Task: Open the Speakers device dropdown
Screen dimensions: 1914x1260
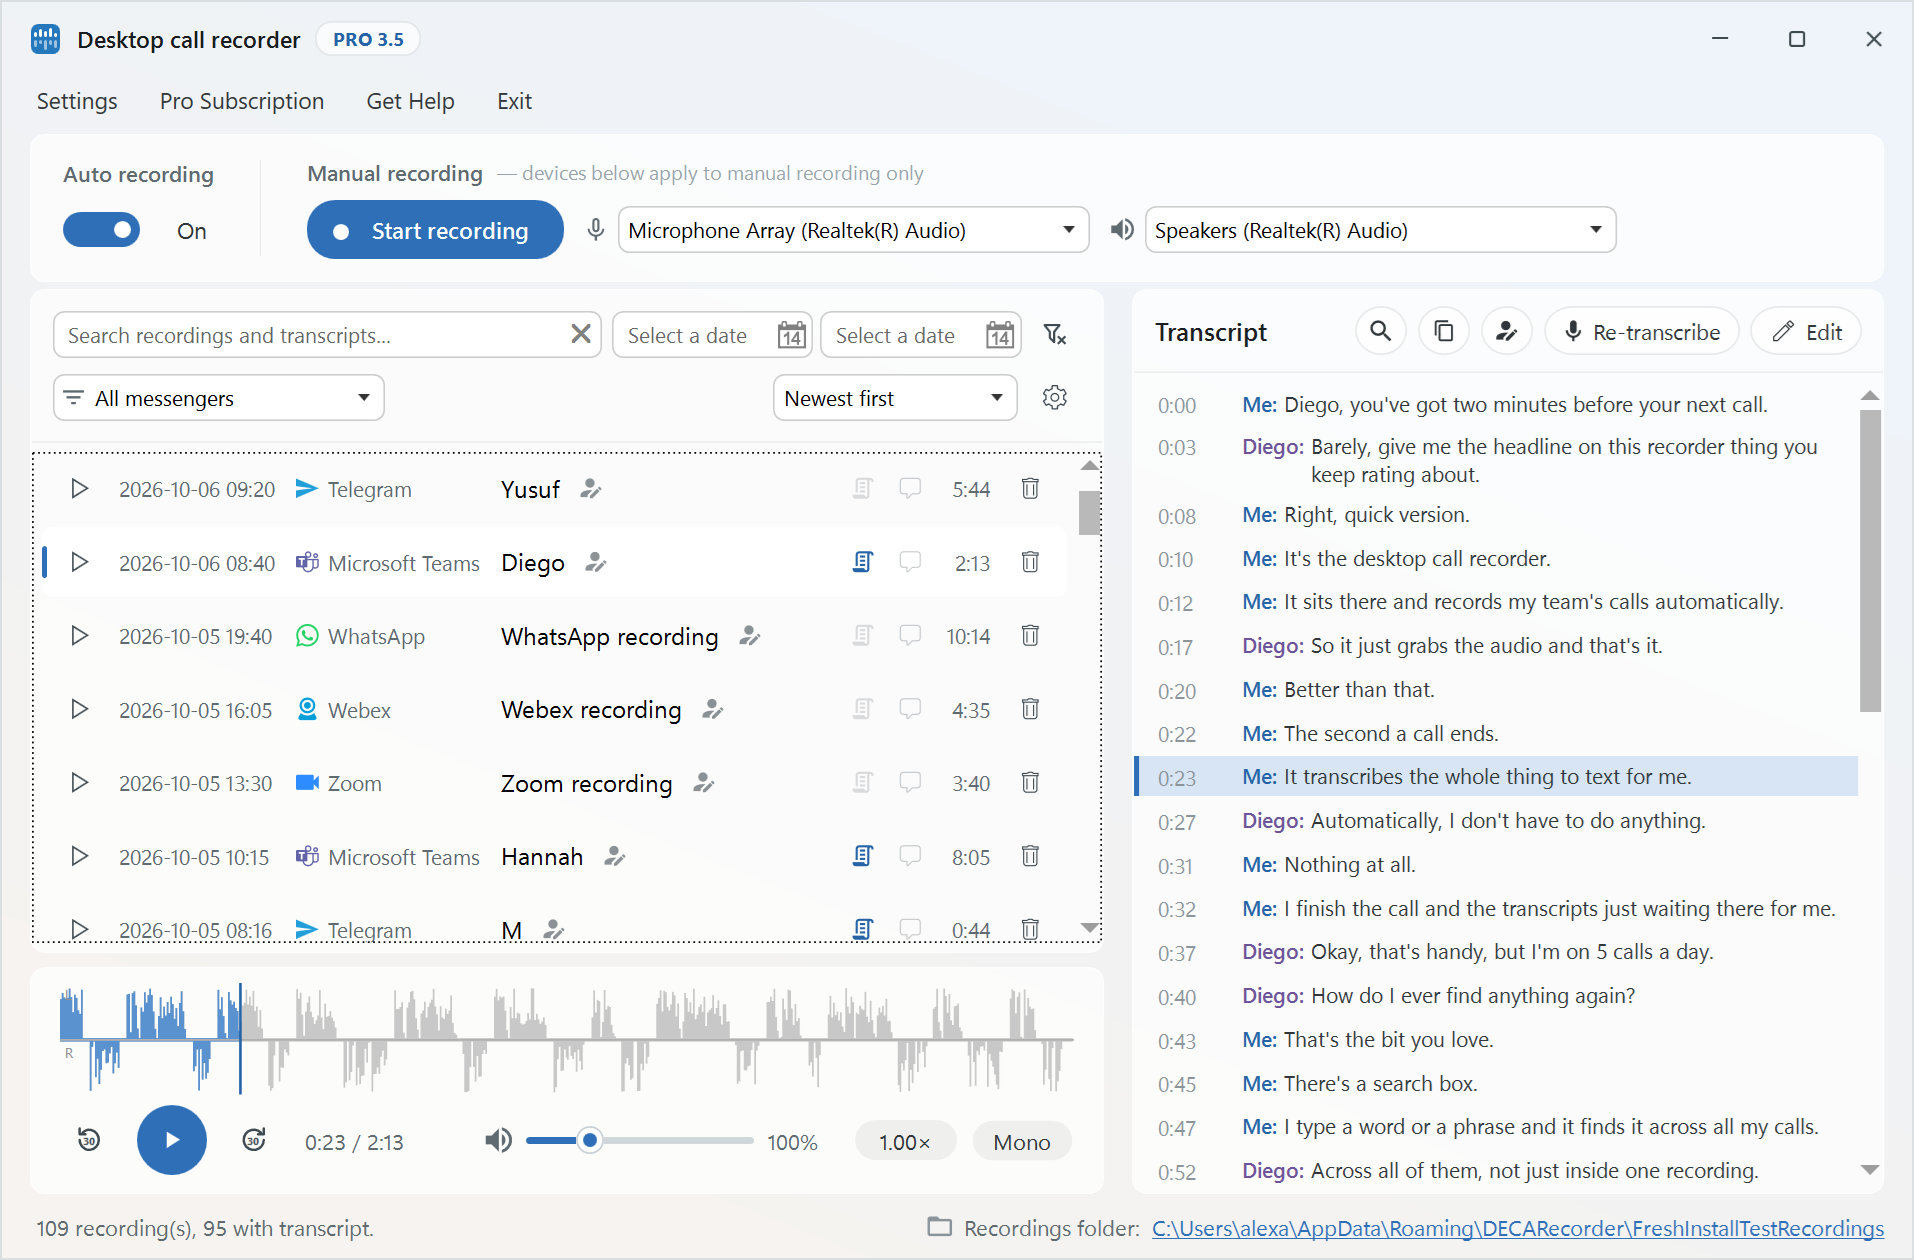Action: (x=1380, y=230)
